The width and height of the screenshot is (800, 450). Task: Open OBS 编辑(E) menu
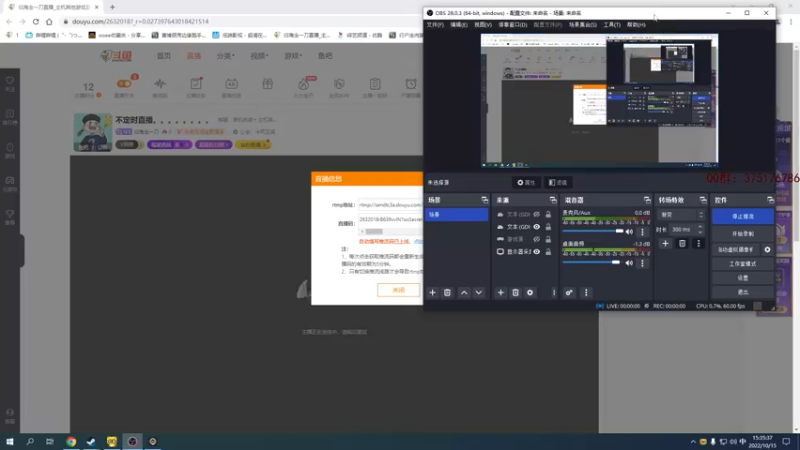click(459, 24)
